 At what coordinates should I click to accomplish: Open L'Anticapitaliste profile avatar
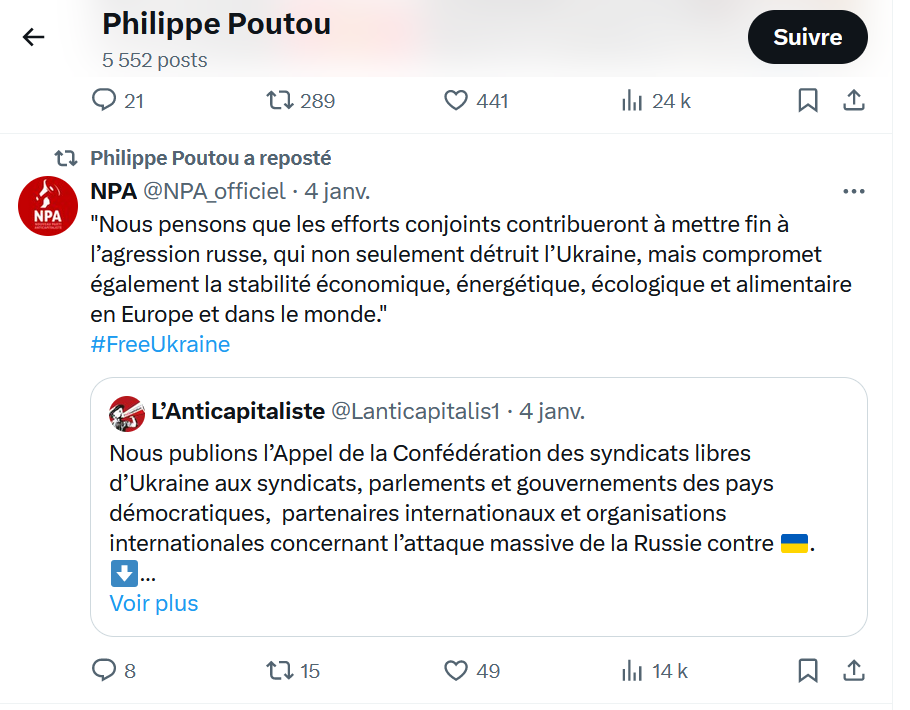click(x=127, y=413)
